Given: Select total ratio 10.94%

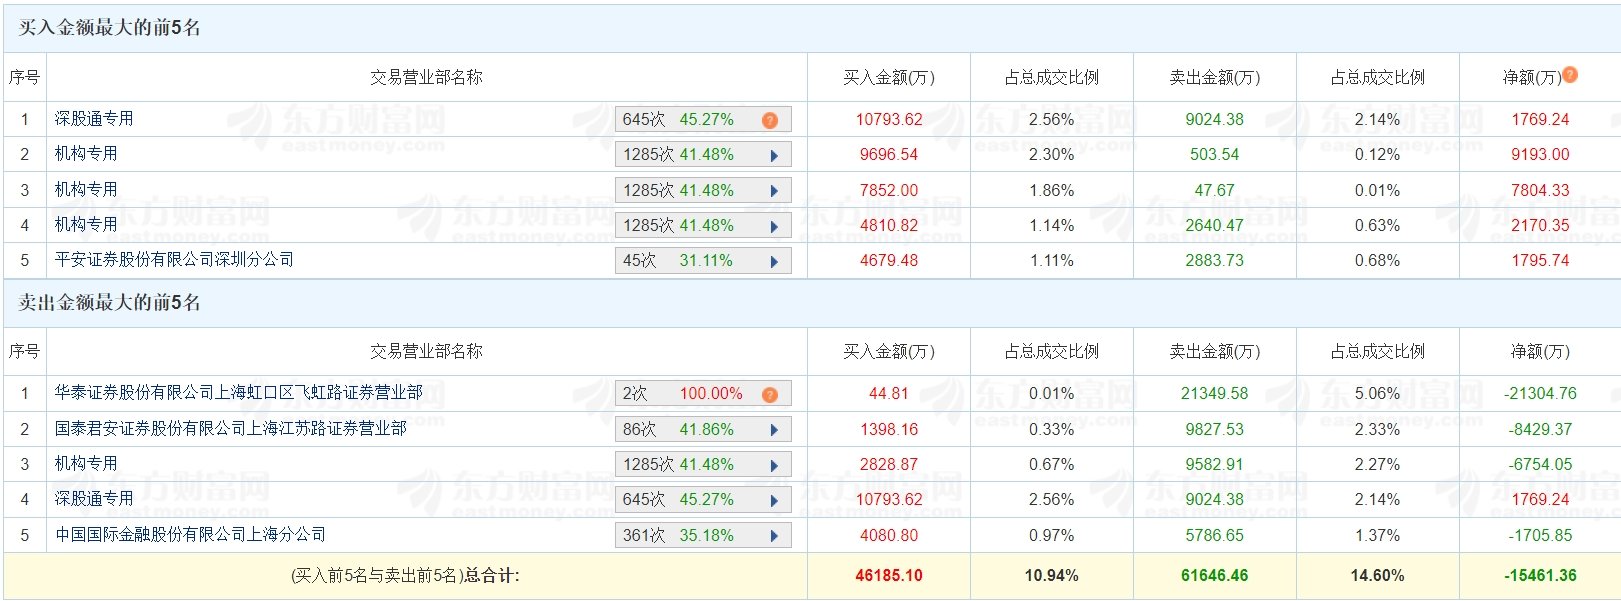Looking at the screenshot, I should 1052,576.
